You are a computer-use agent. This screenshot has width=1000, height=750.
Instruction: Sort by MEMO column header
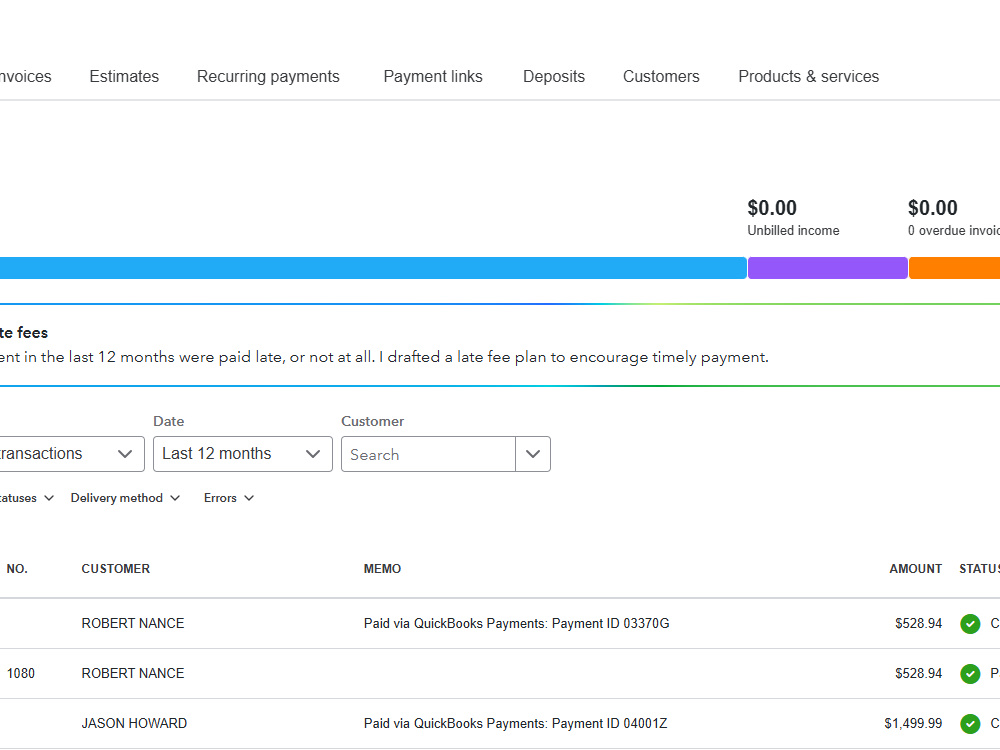tap(382, 569)
